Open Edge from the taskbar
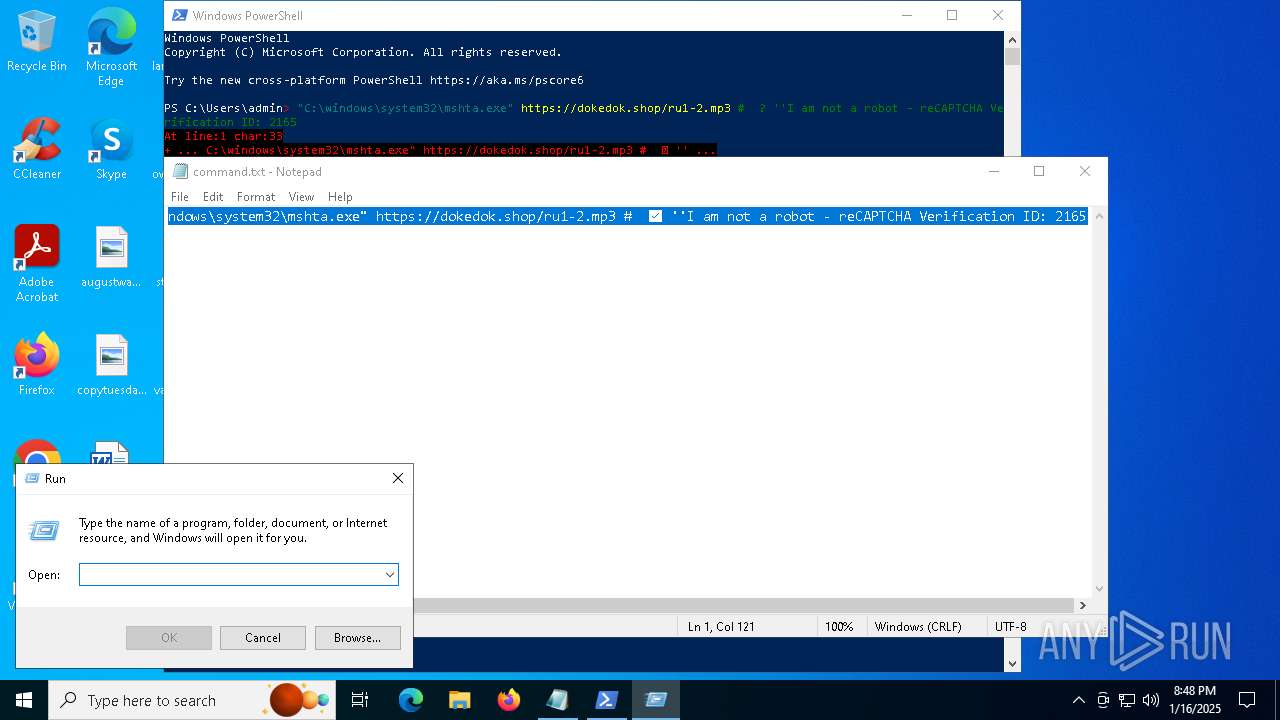The width and height of the screenshot is (1280, 720). (x=411, y=700)
